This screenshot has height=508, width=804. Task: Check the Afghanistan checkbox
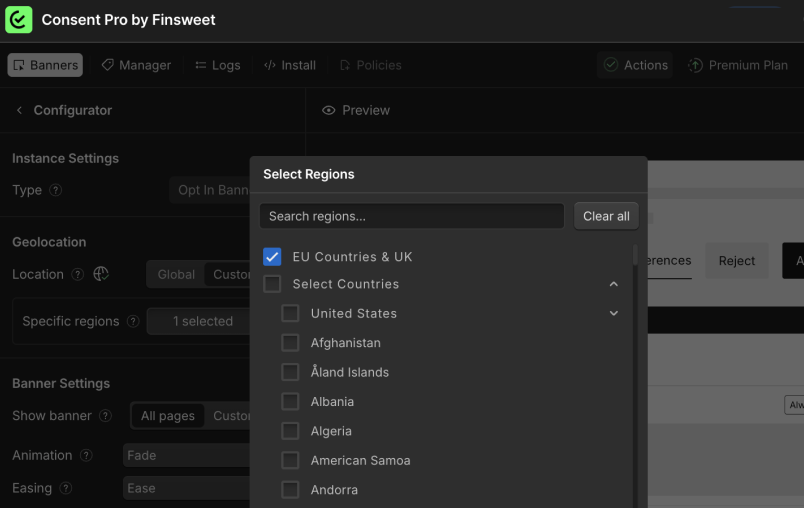click(x=290, y=343)
